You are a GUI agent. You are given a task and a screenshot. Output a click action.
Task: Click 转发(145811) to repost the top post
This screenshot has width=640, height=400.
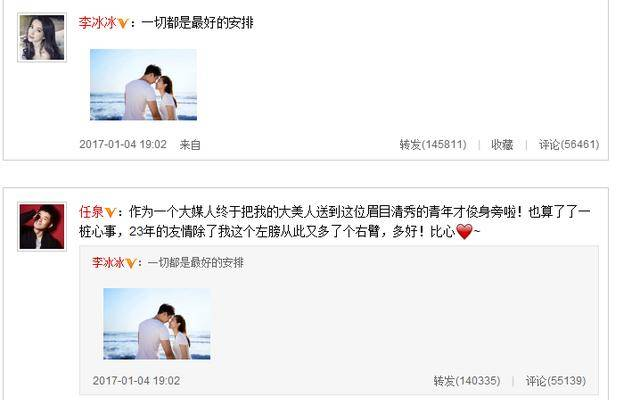[x=433, y=144]
